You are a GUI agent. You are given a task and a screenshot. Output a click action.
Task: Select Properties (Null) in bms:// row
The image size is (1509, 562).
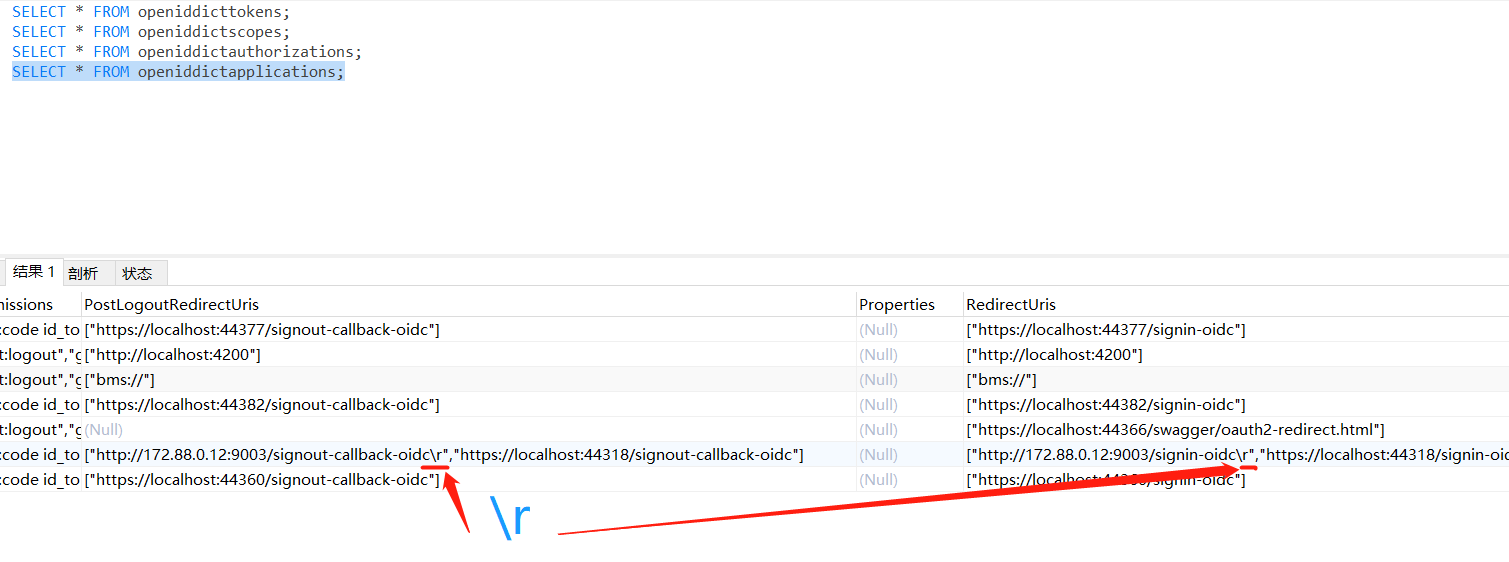point(909,380)
